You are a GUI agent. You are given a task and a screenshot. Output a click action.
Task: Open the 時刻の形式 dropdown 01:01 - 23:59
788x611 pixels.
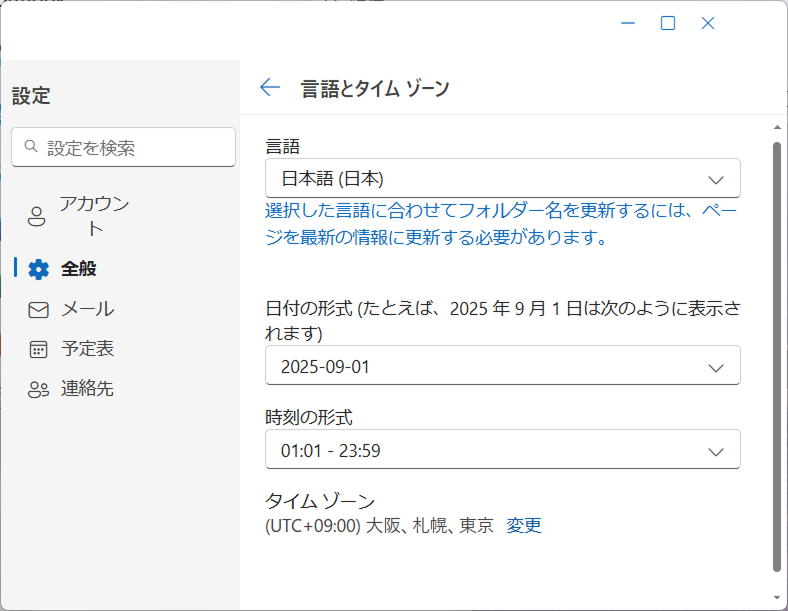coord(503,449)
